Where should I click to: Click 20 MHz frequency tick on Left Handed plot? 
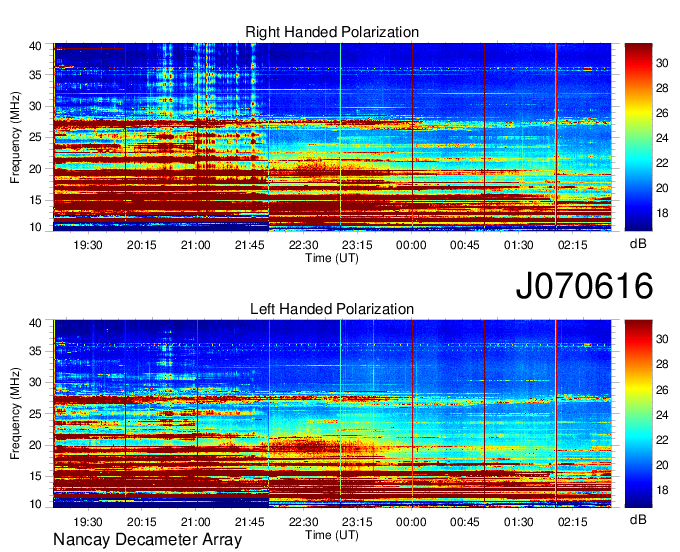tap(35, 445)
